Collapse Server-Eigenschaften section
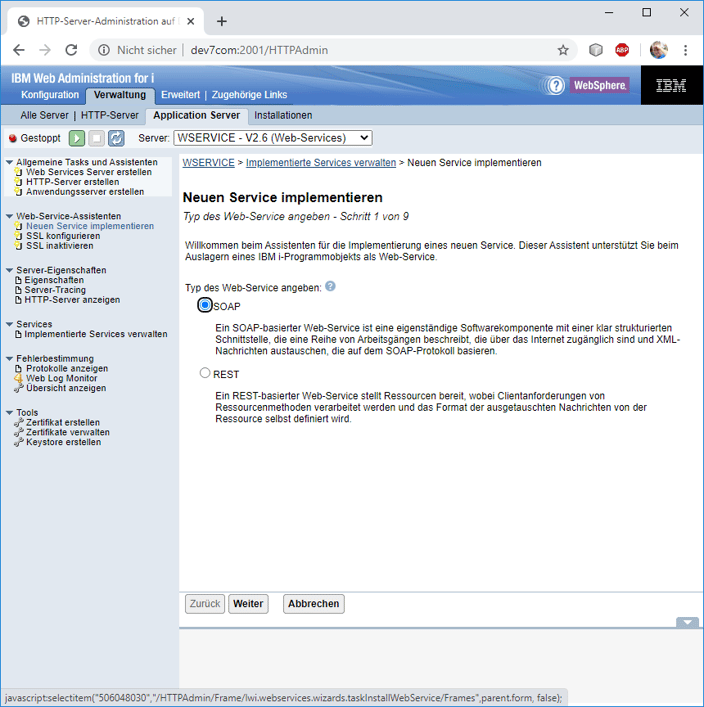 click(9, 270)
